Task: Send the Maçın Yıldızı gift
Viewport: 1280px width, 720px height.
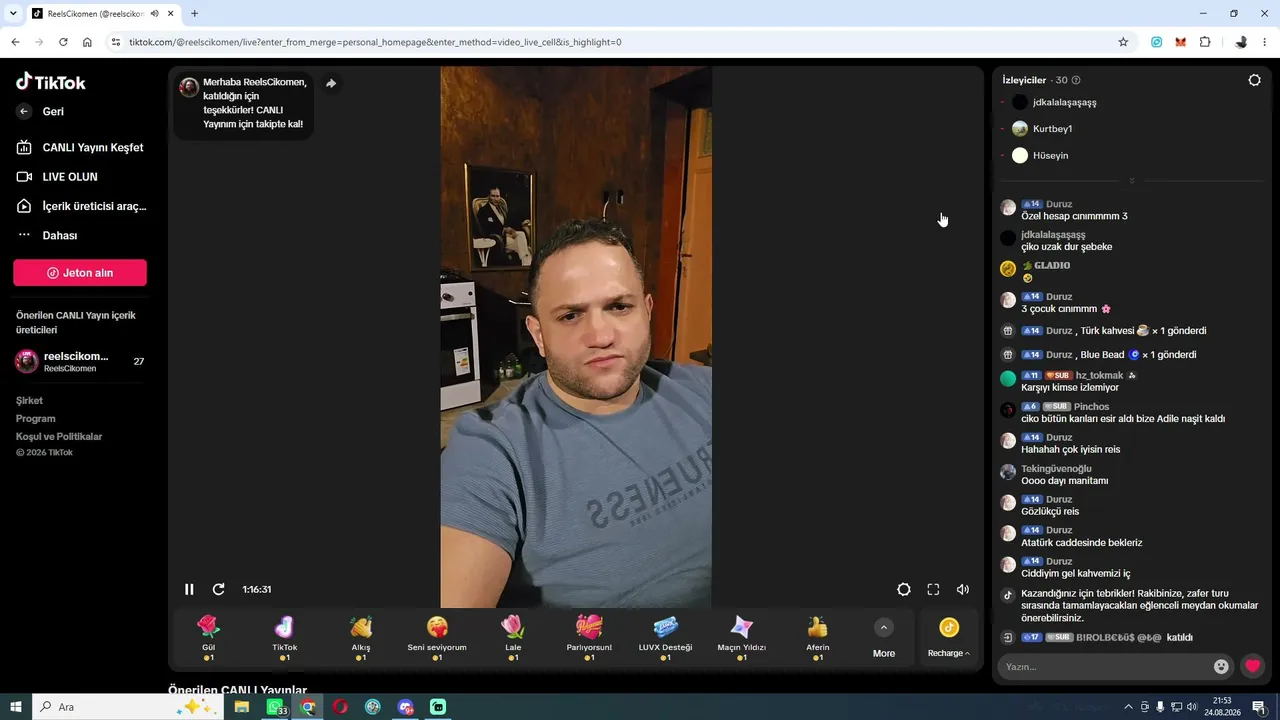Action: pyautogui.click(x=741, y=638)
